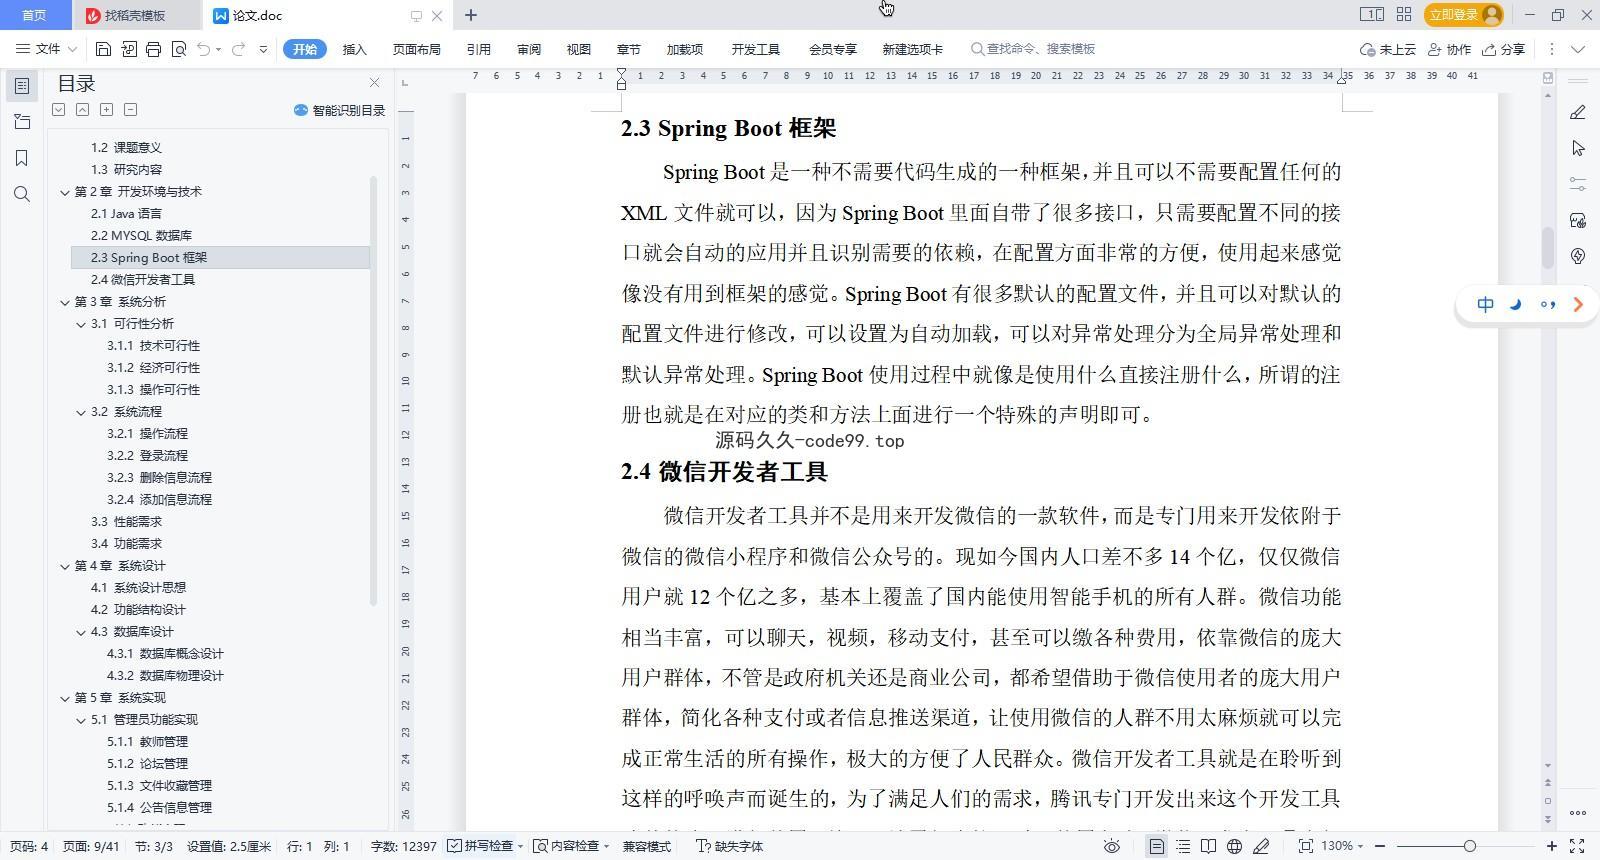Select the 审阅 ribbon tab
Screen dimensions: 1600x860
click(x=529, y=49)
